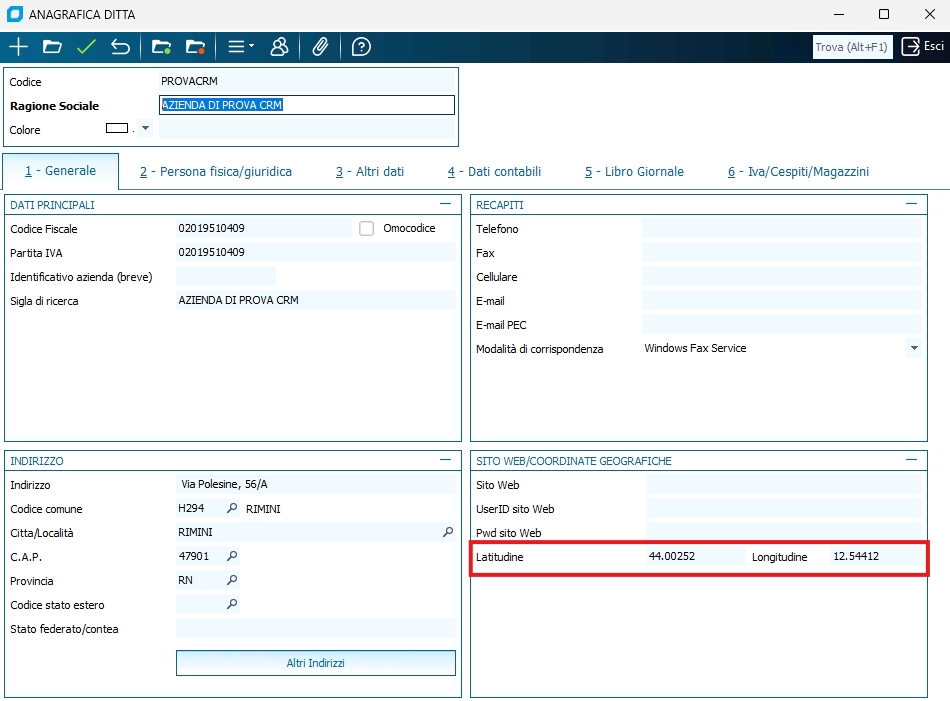Open the Colore dropdown arrow

[145, 129]
